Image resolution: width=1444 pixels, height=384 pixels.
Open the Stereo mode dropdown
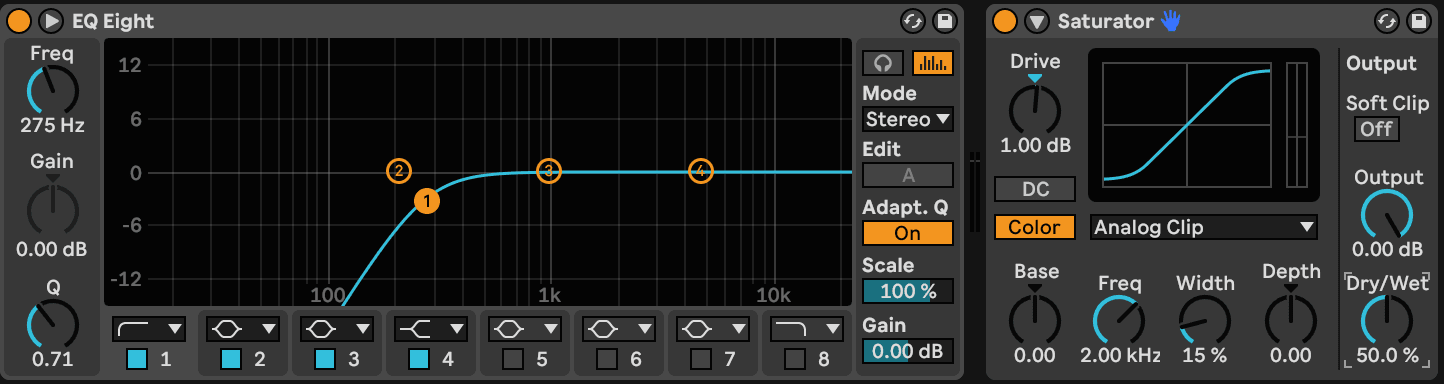(x=907, y=120)
